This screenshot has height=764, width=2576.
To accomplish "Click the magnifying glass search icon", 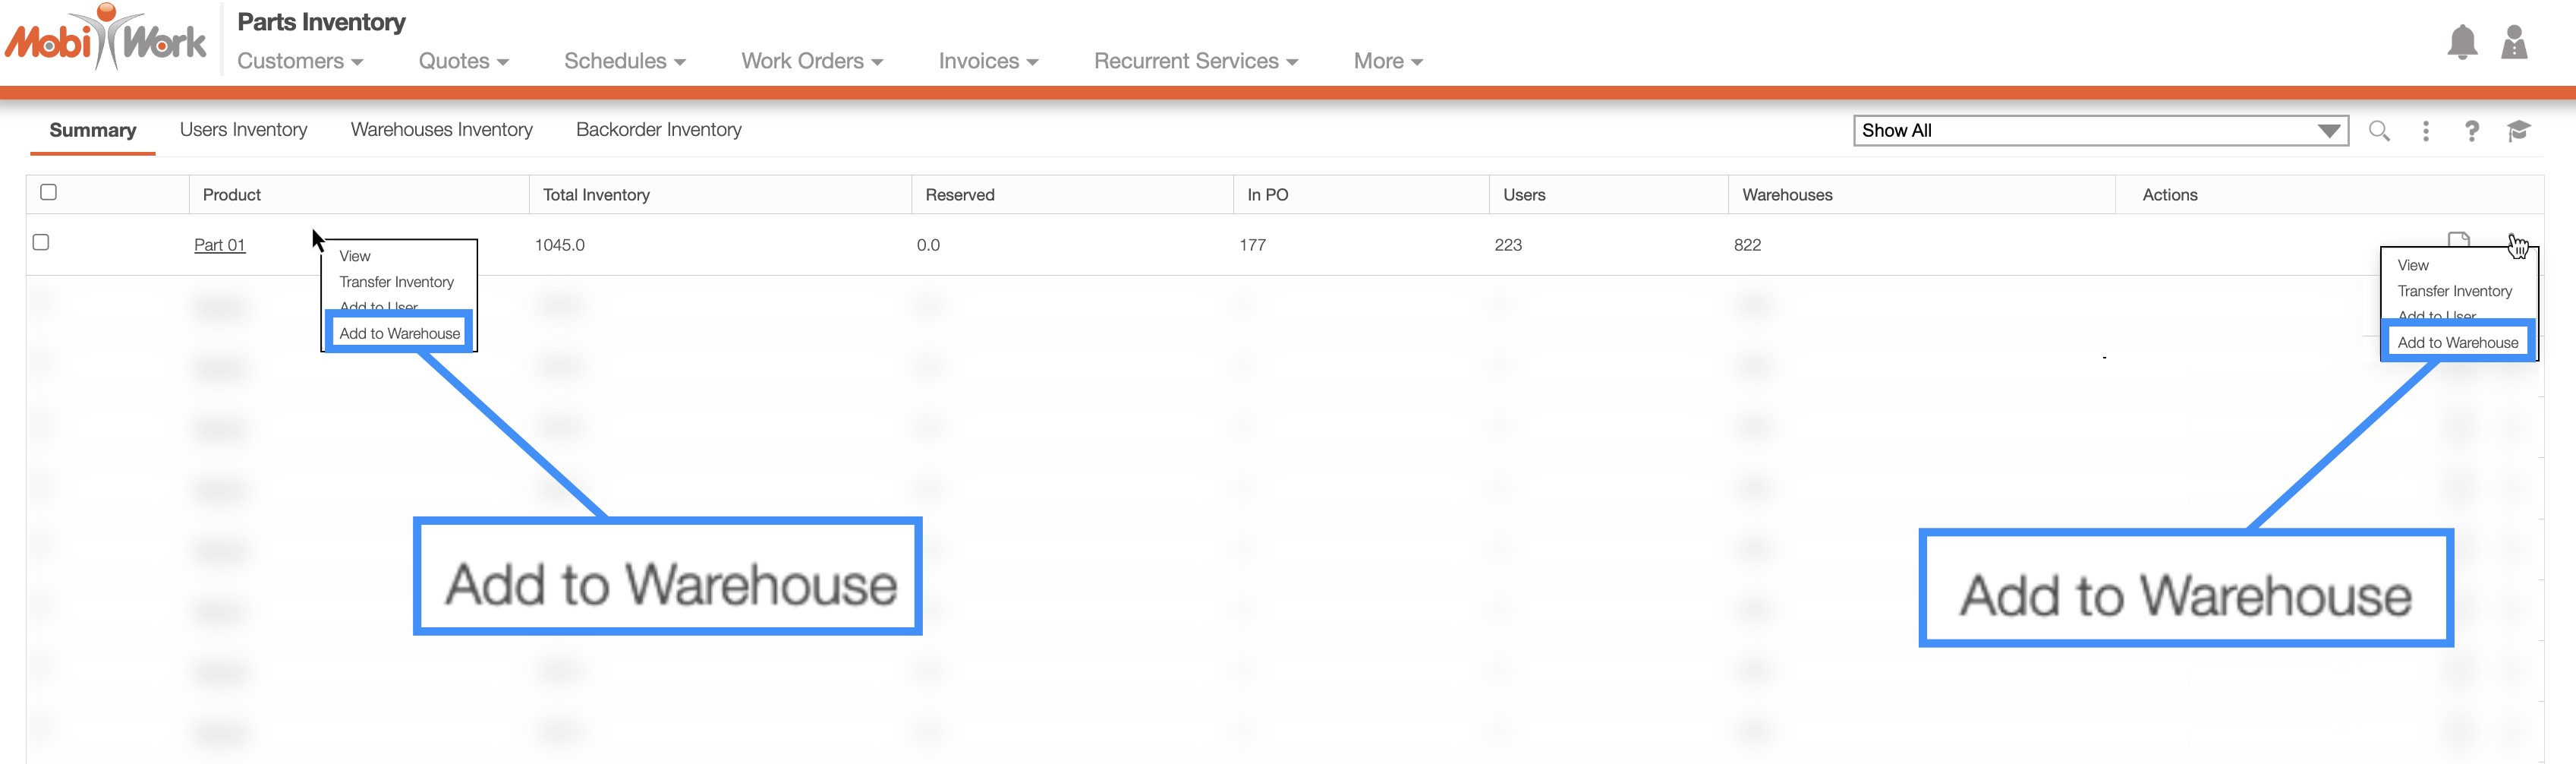I will [x=2379, y=131].
